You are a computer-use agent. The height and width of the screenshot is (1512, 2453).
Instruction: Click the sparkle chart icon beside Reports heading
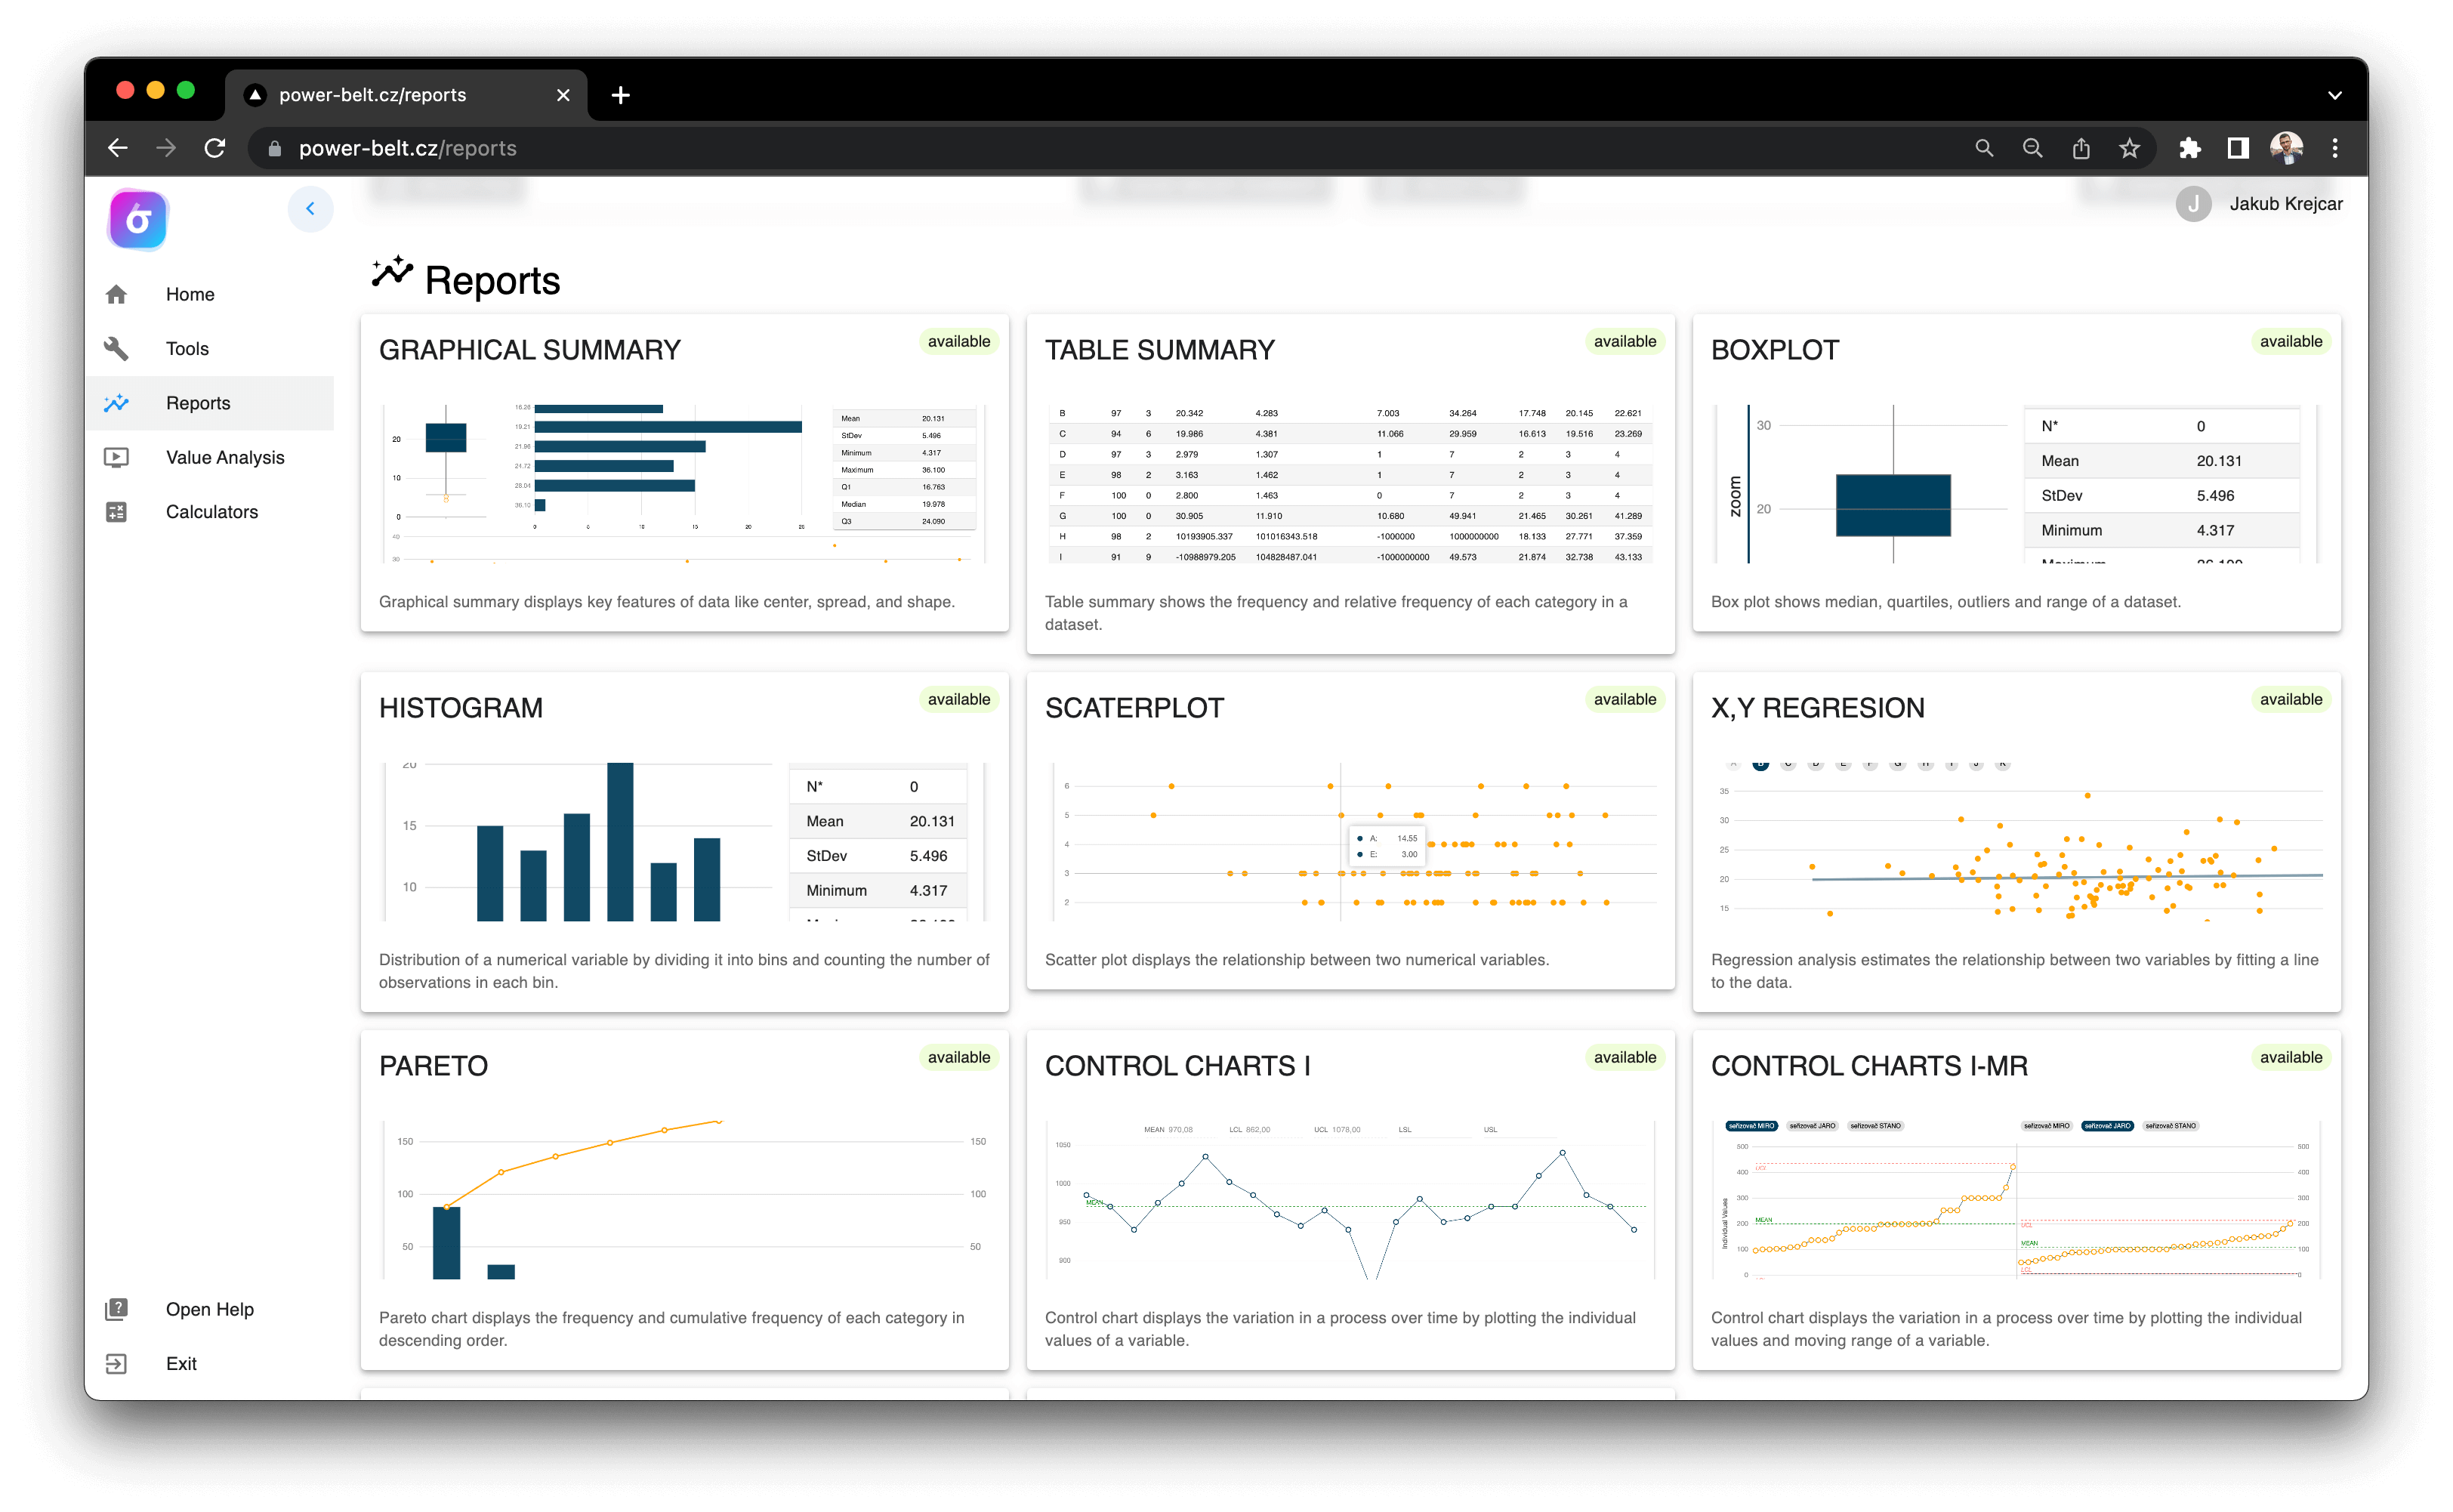[392, 272]
